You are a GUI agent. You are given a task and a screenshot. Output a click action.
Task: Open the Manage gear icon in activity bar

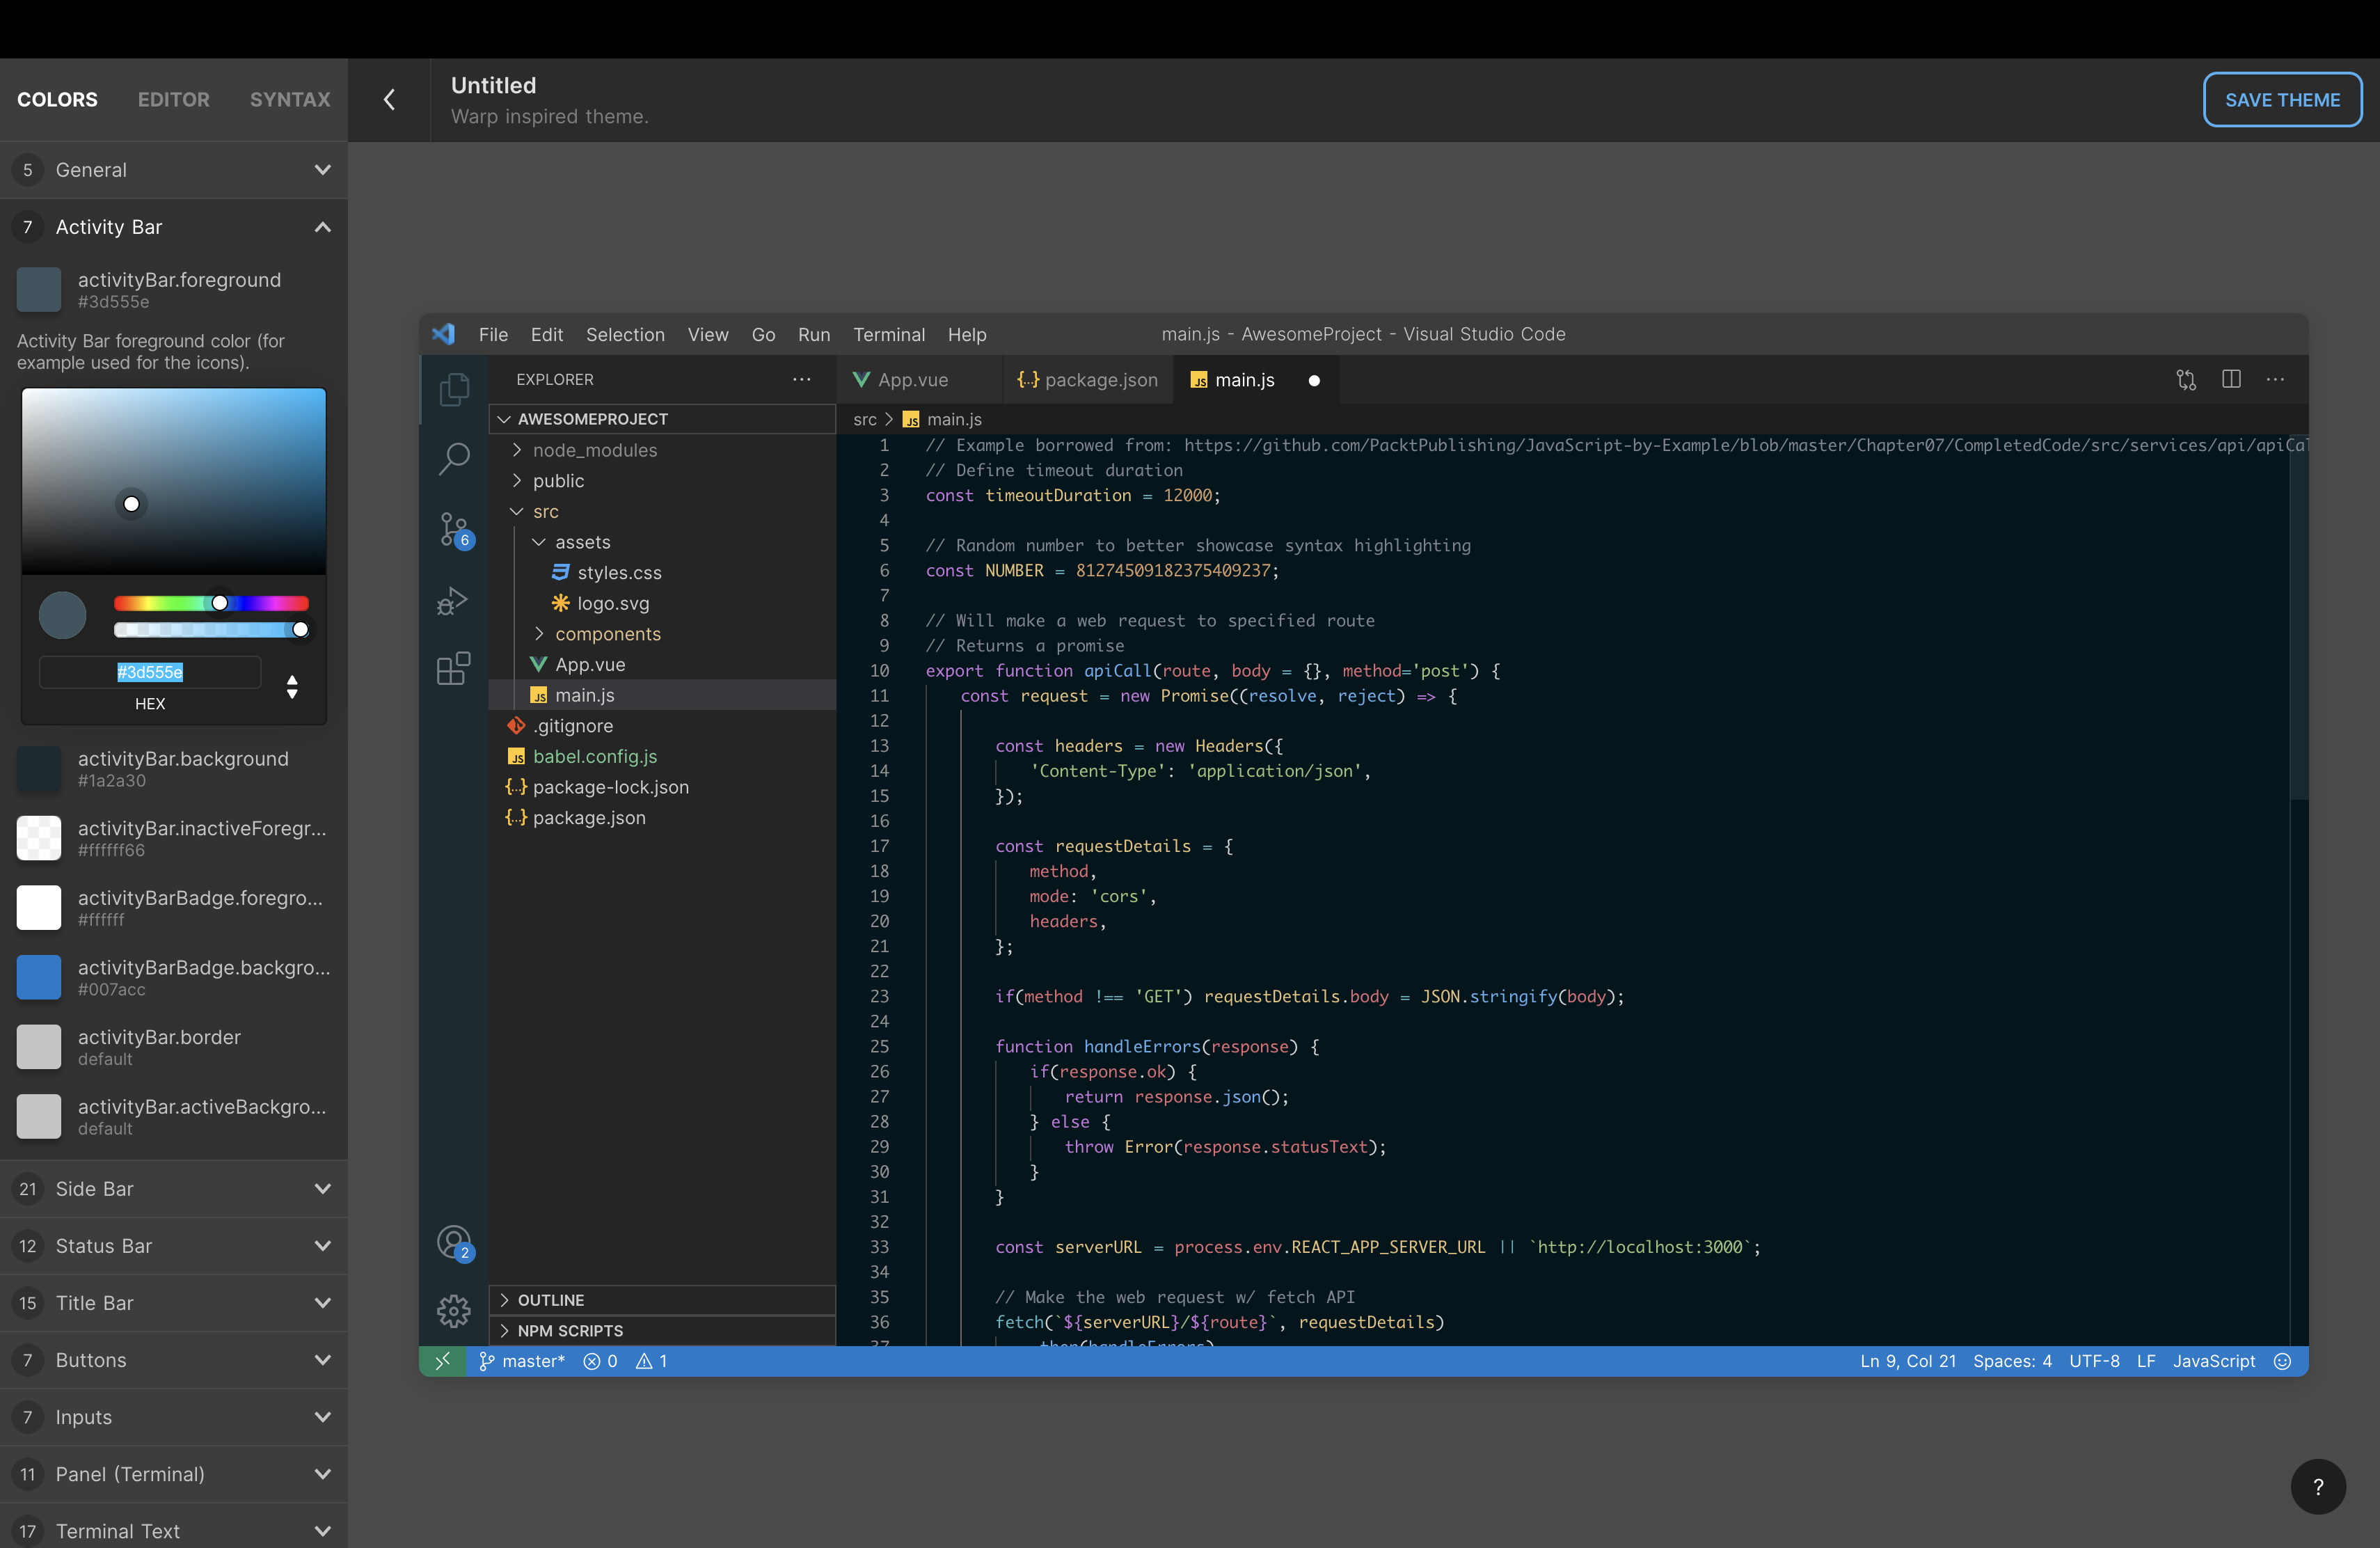tap(453, 1310)
